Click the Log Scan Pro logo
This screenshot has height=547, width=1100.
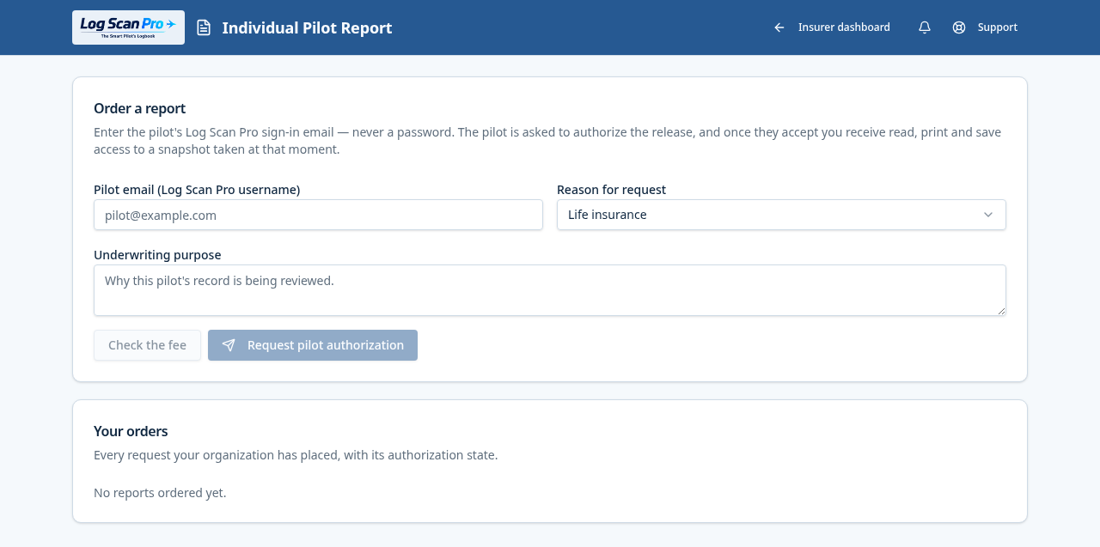tap(128, 27)
